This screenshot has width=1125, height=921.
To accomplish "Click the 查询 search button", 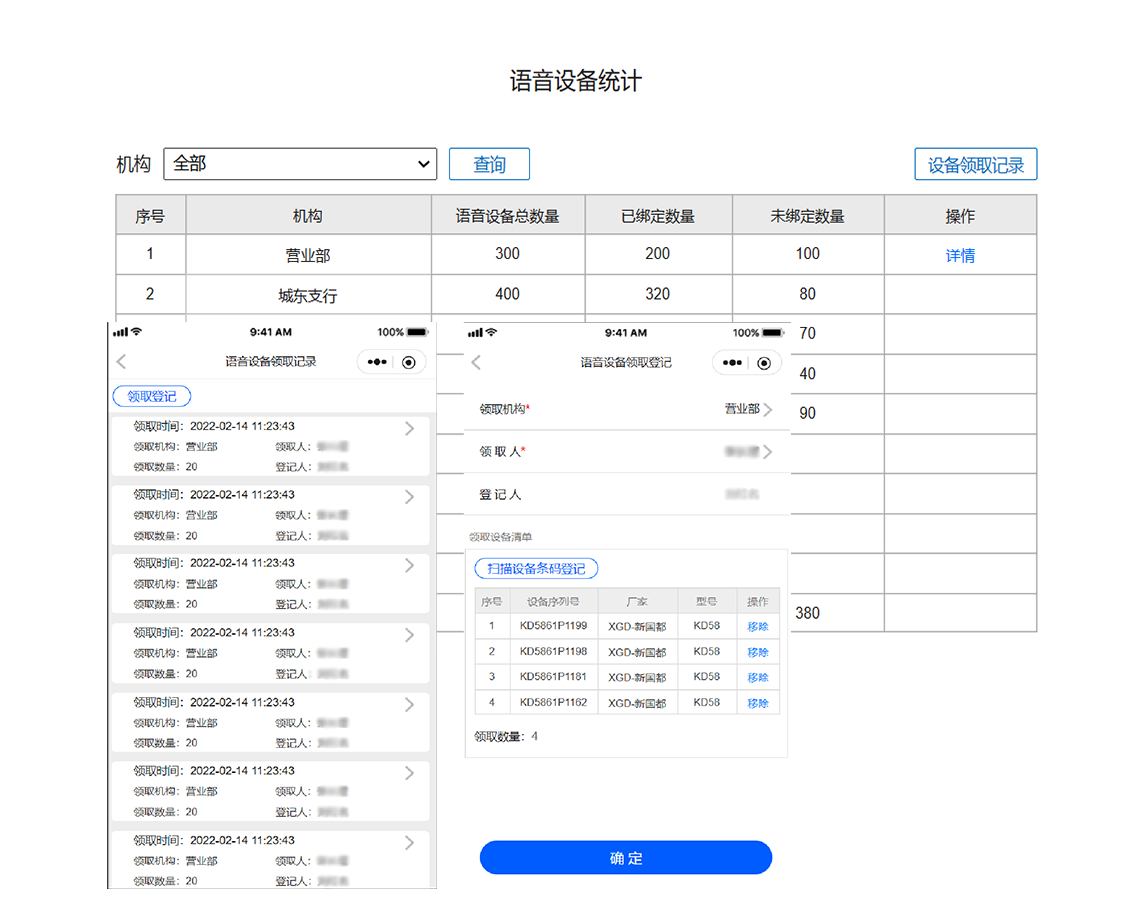I will click(x=489, y=163).
